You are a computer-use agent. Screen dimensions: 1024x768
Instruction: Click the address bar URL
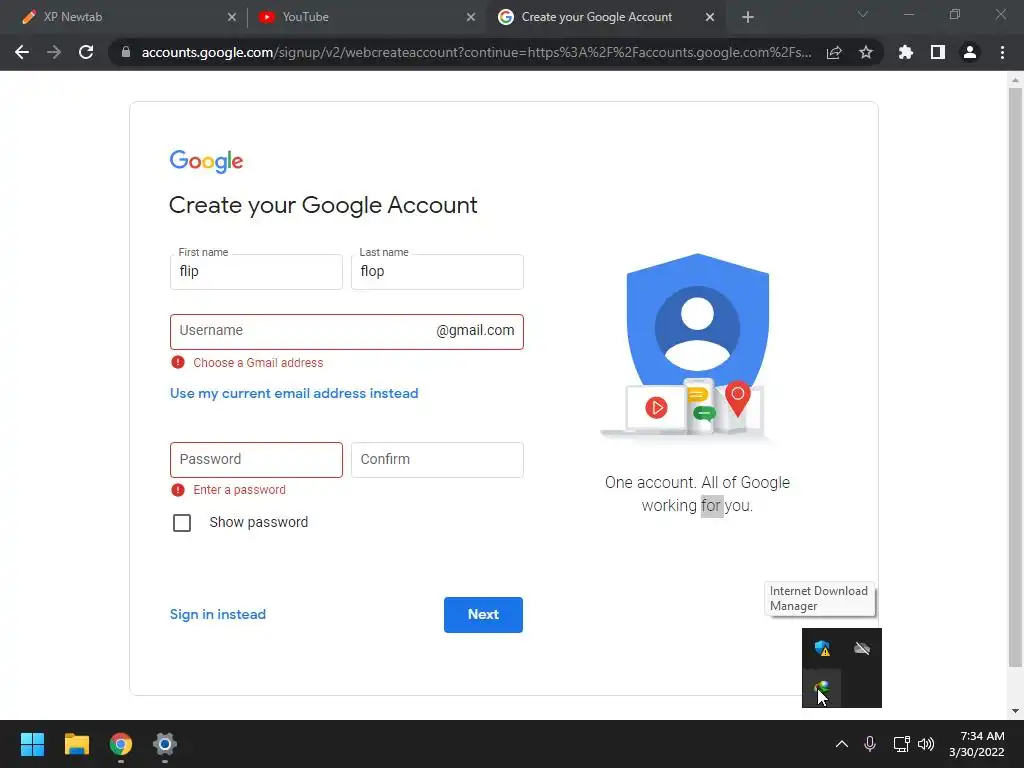coord(477,52)
